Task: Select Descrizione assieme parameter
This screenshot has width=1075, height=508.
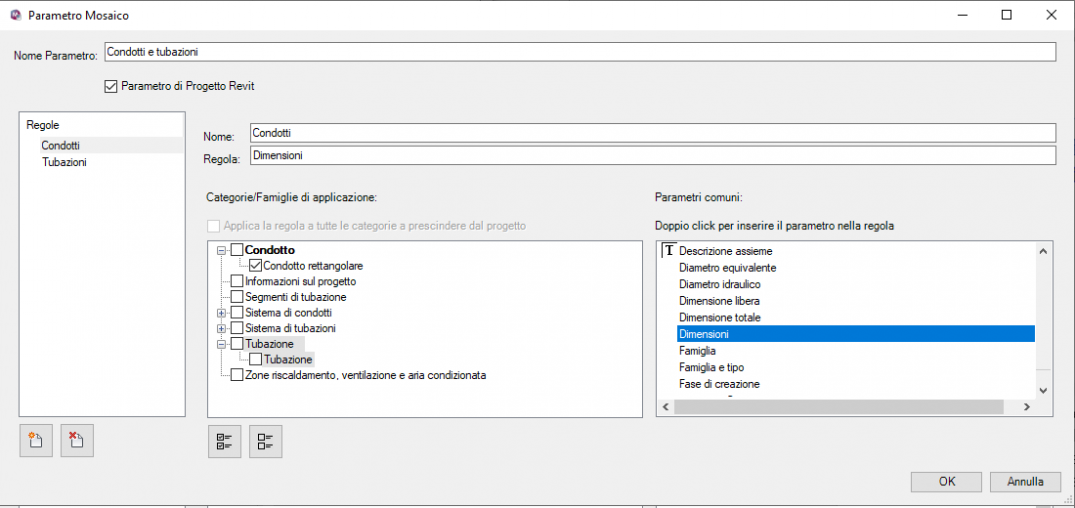Action: pyautogui.click(x=726, y=251)
